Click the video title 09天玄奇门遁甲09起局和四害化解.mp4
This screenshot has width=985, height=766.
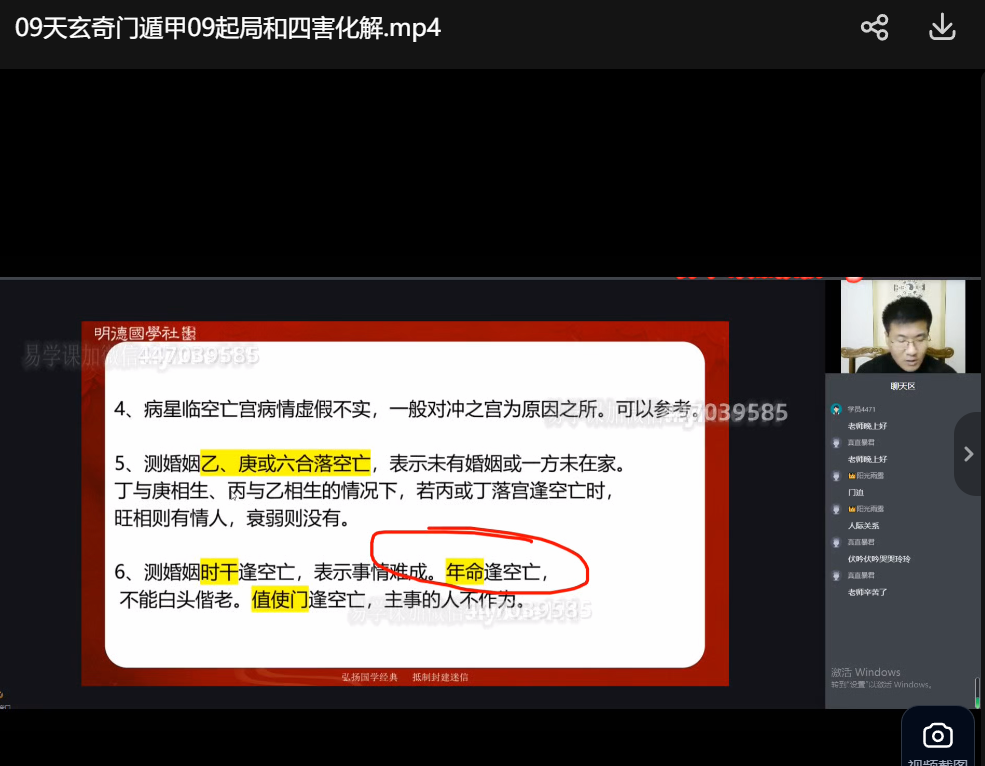click(228, 28)
